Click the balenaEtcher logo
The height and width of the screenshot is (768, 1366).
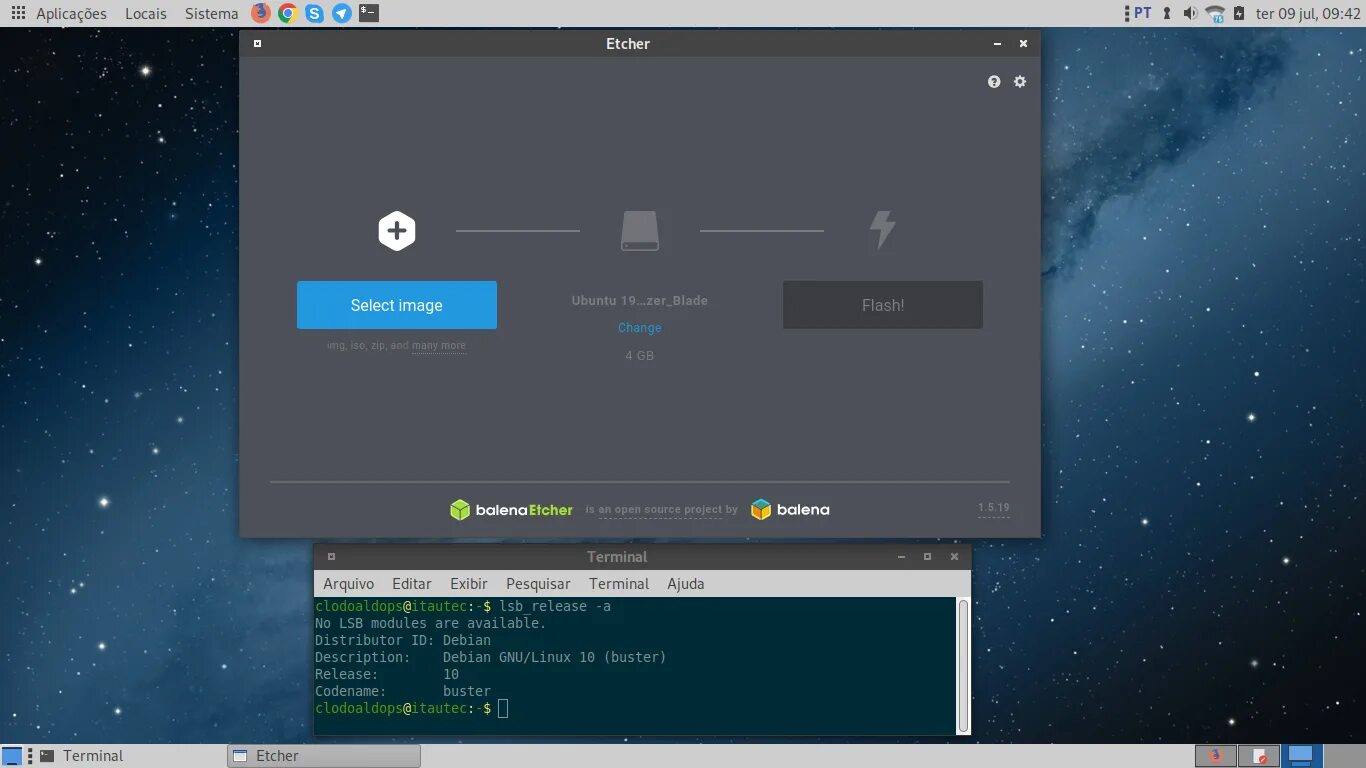pyautogui.click(x=511, y=510)
